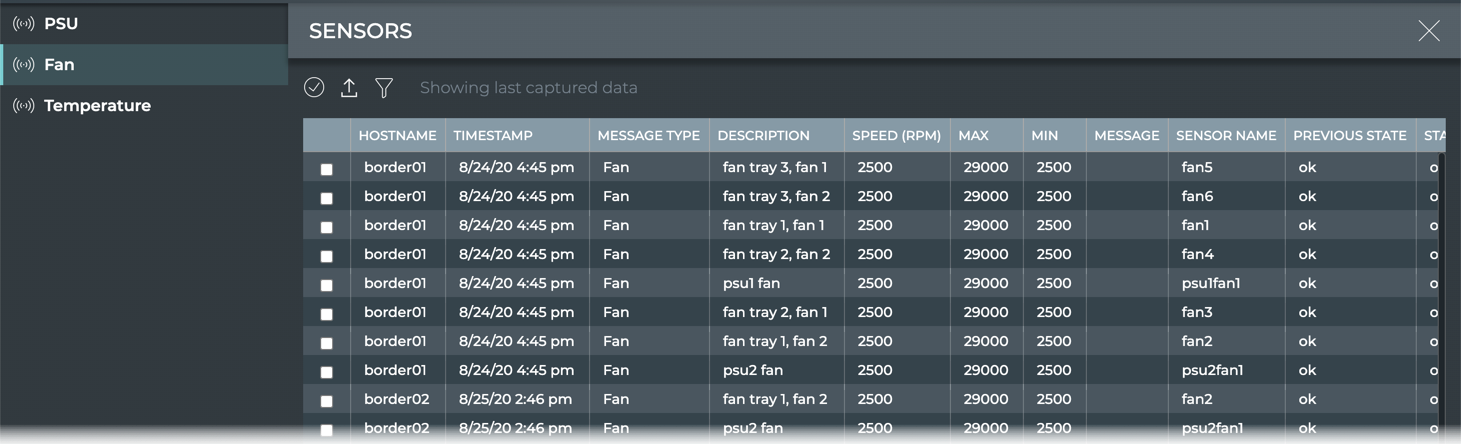Click the Previous State column header

click(x=1349, y=136)
